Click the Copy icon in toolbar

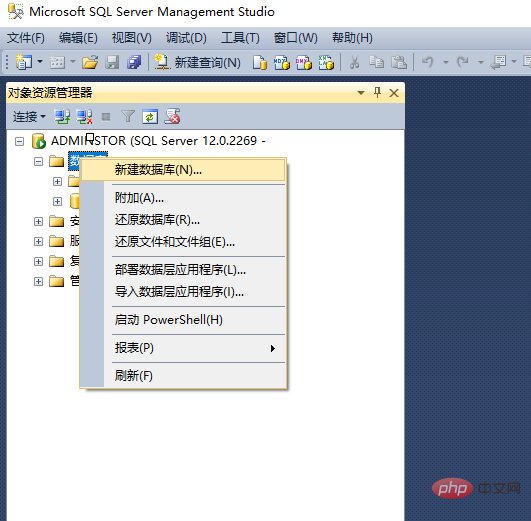[x=376, y=62]
